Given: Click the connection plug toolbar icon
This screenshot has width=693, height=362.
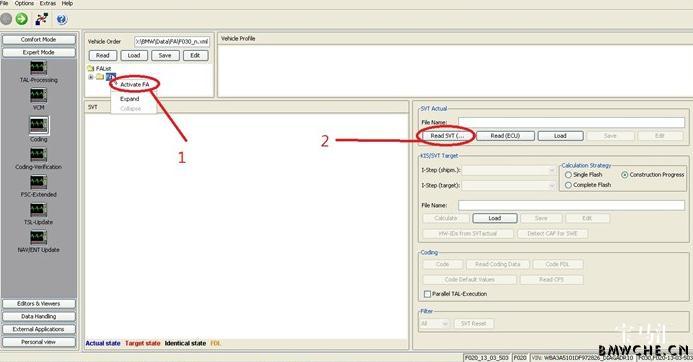Looking at the screenshot, I should tap(42, 19).
